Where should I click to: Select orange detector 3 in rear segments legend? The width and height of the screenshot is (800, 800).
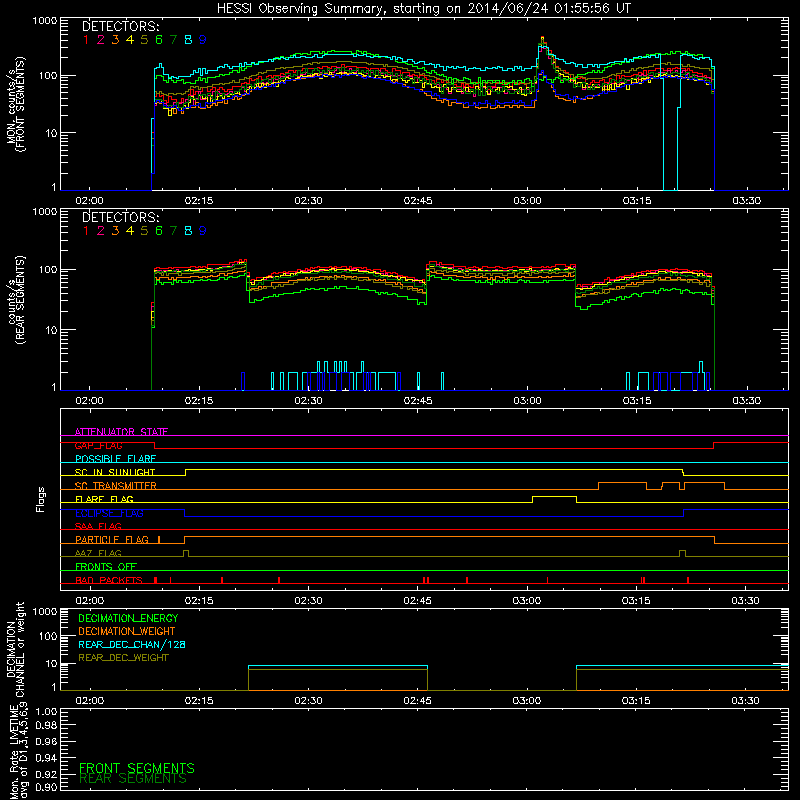(115, 231)
